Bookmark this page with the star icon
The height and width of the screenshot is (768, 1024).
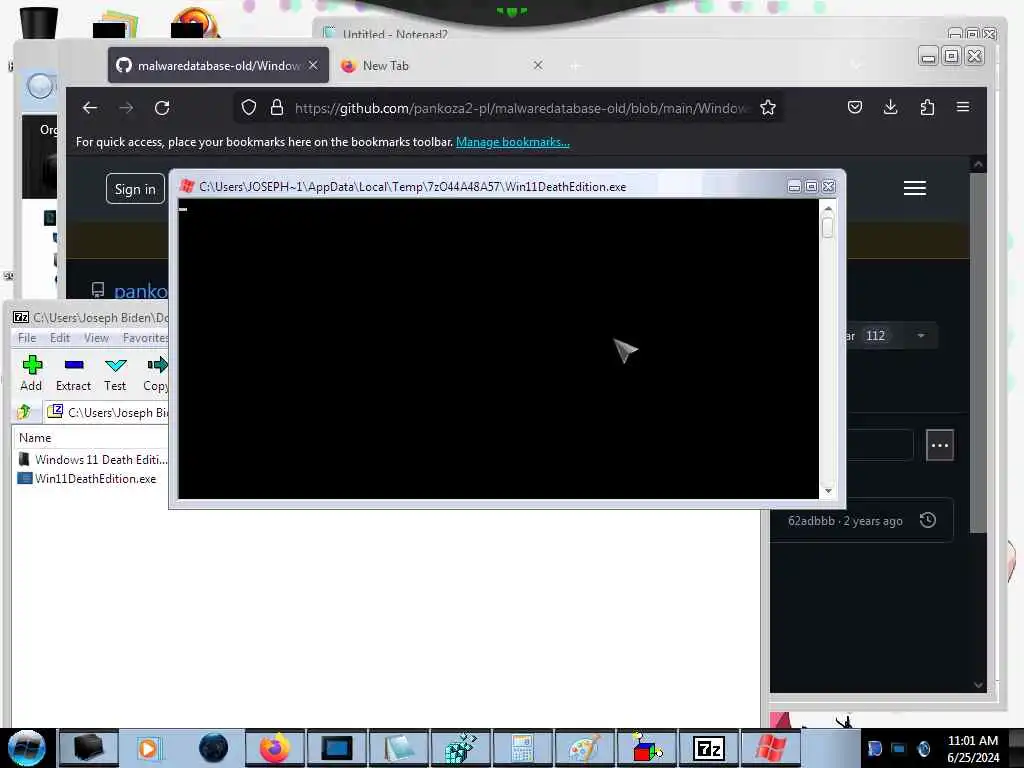click(768, 108)
